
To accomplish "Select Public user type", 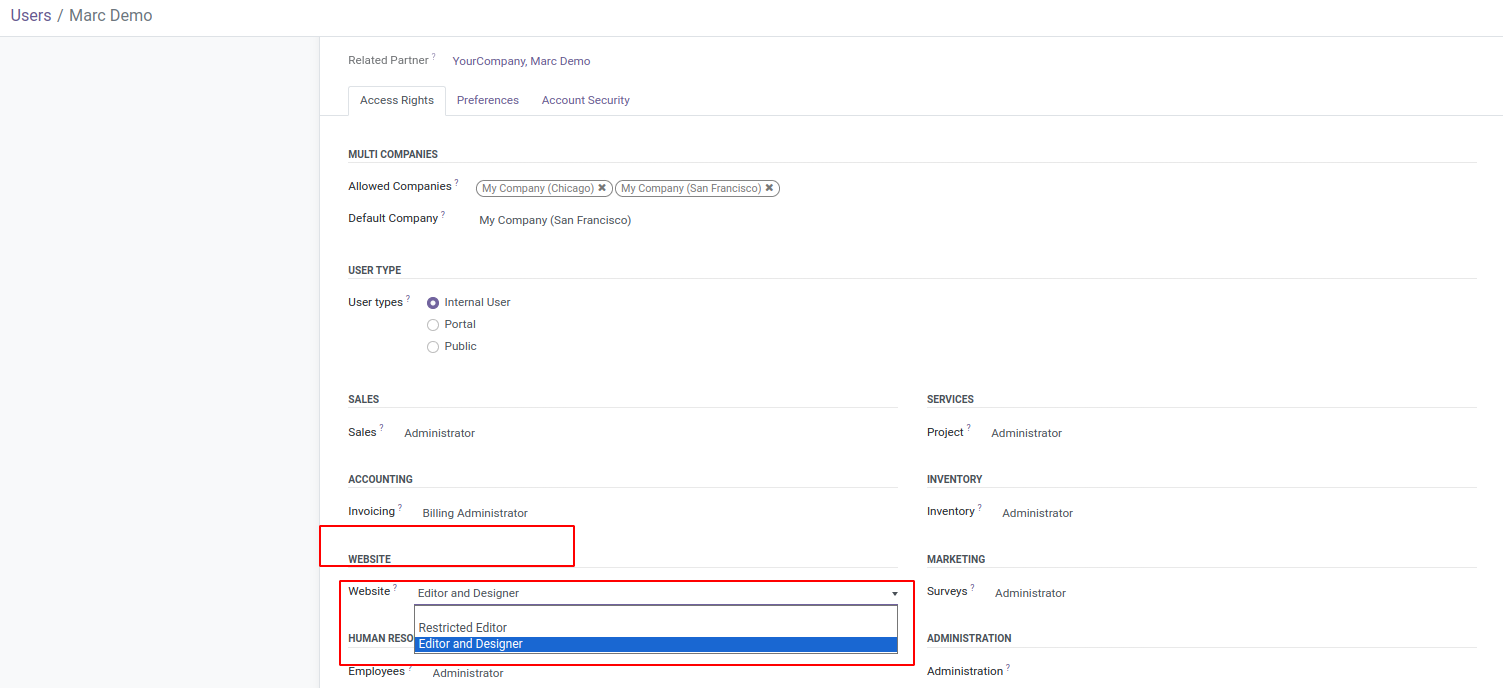I will coord(433,347).
